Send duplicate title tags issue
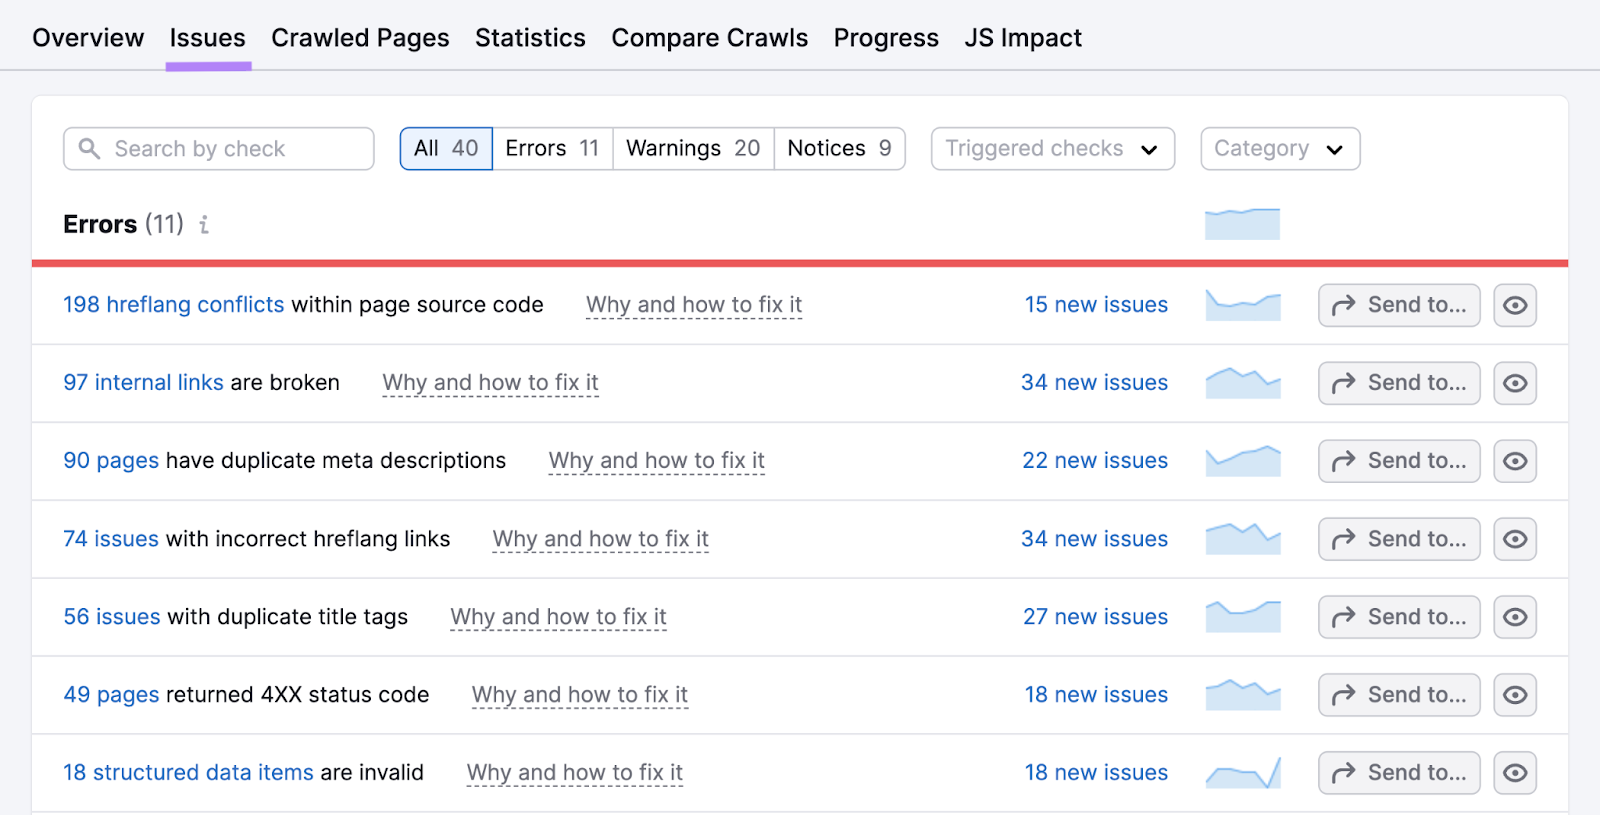Screen dimensions: 1600x815 (1399, 617)
